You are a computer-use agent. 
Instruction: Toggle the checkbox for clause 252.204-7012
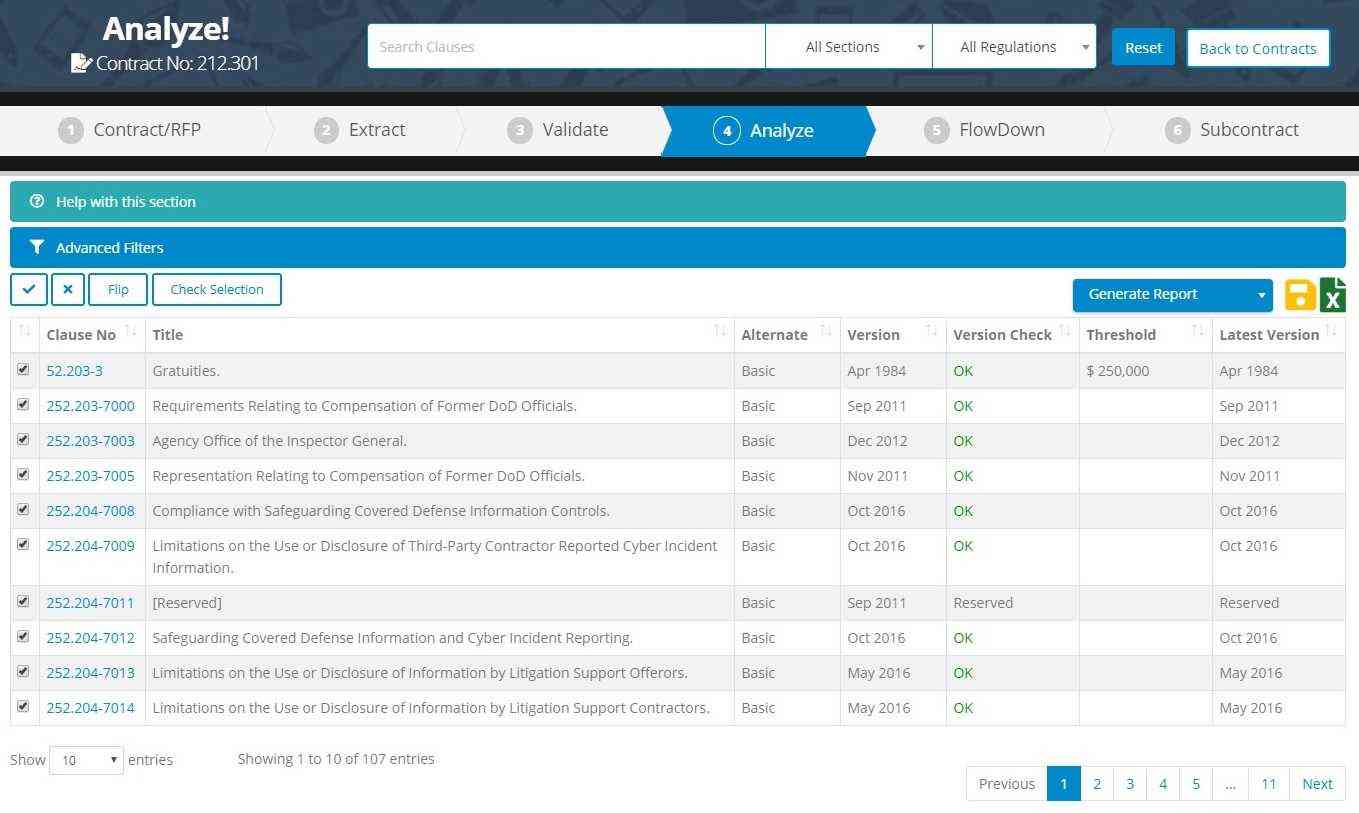pyautogui.click(x=23, y=636)
